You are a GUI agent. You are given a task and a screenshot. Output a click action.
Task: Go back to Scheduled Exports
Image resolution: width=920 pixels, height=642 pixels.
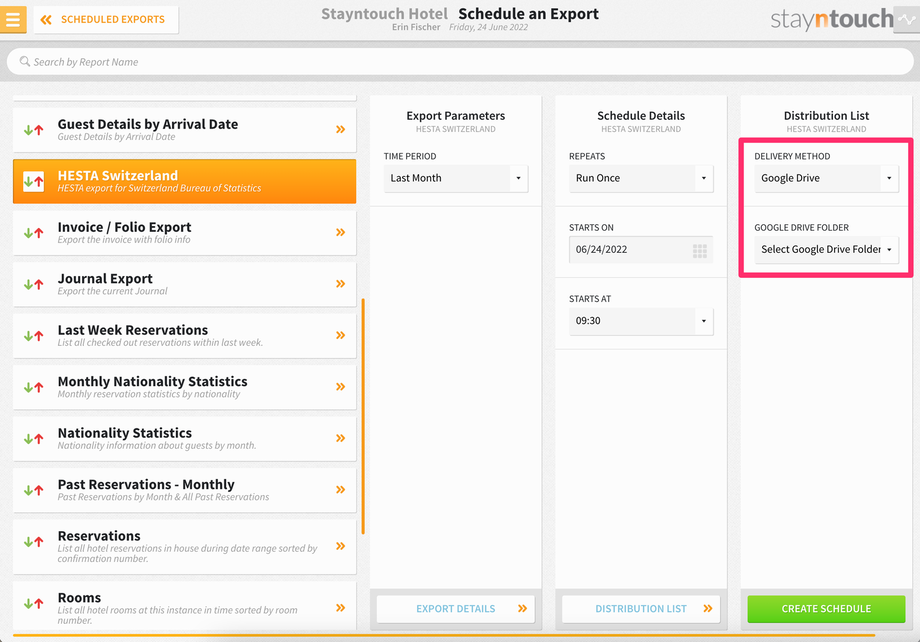point(106,19)
